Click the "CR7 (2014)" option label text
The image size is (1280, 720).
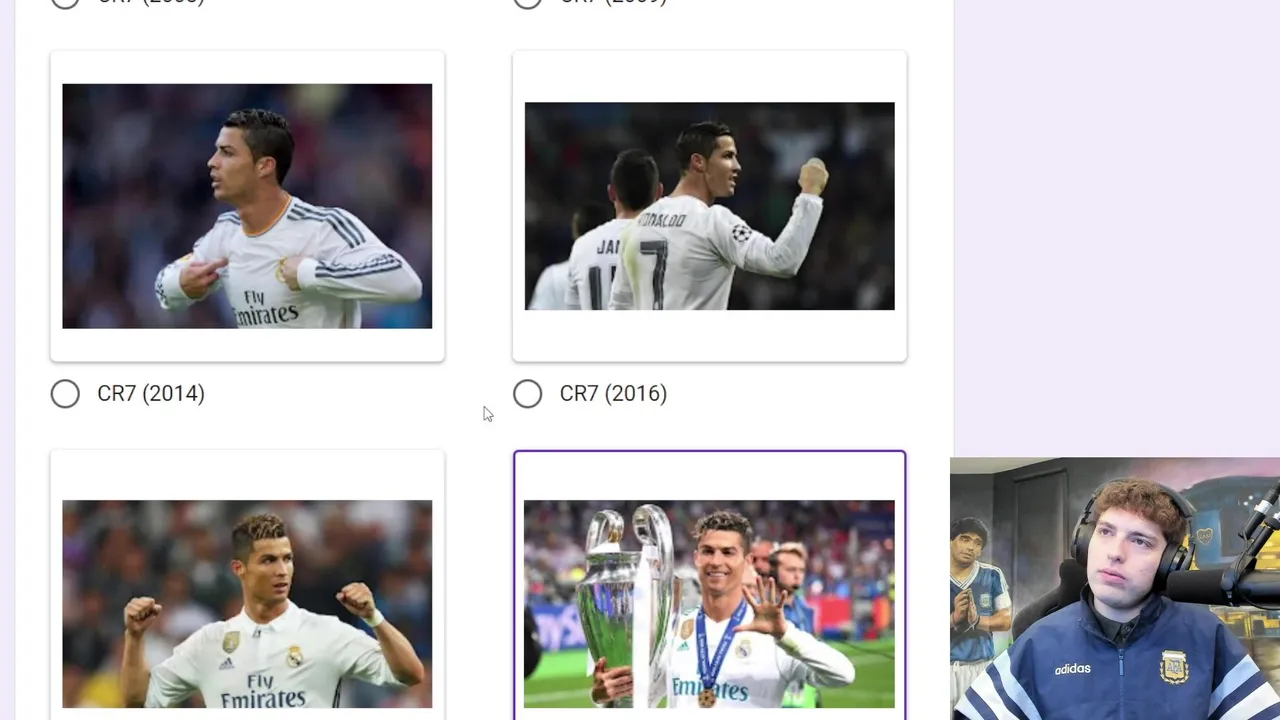(151, 394)
